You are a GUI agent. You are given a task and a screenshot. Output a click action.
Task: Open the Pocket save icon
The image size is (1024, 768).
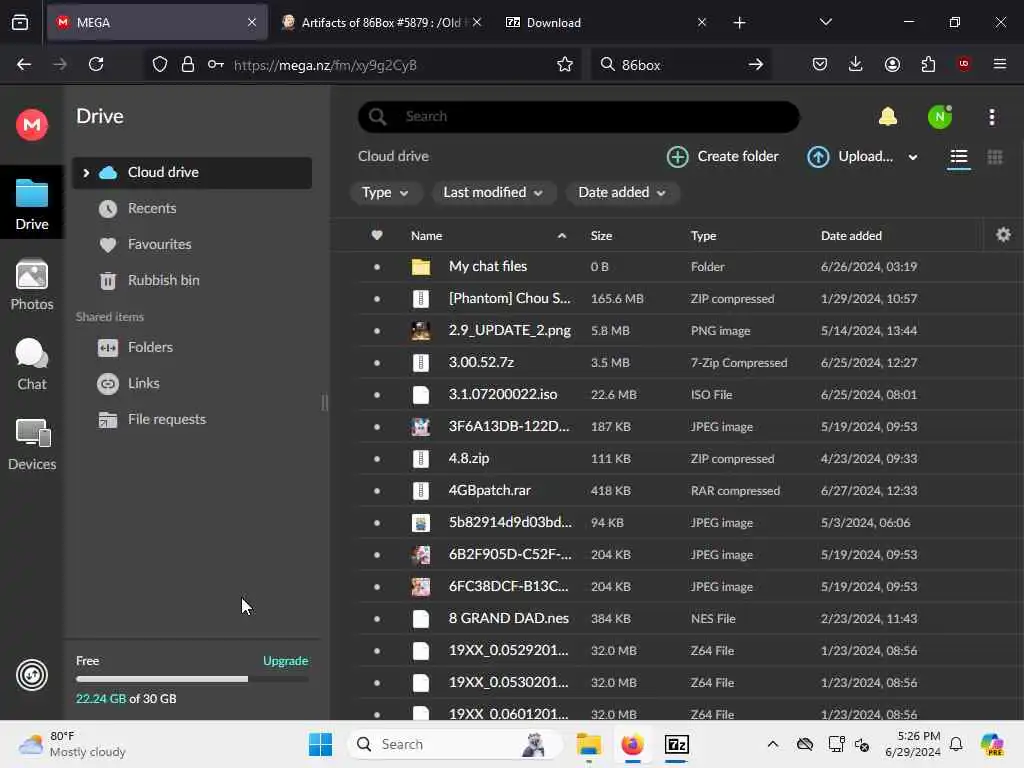point(820,64)
